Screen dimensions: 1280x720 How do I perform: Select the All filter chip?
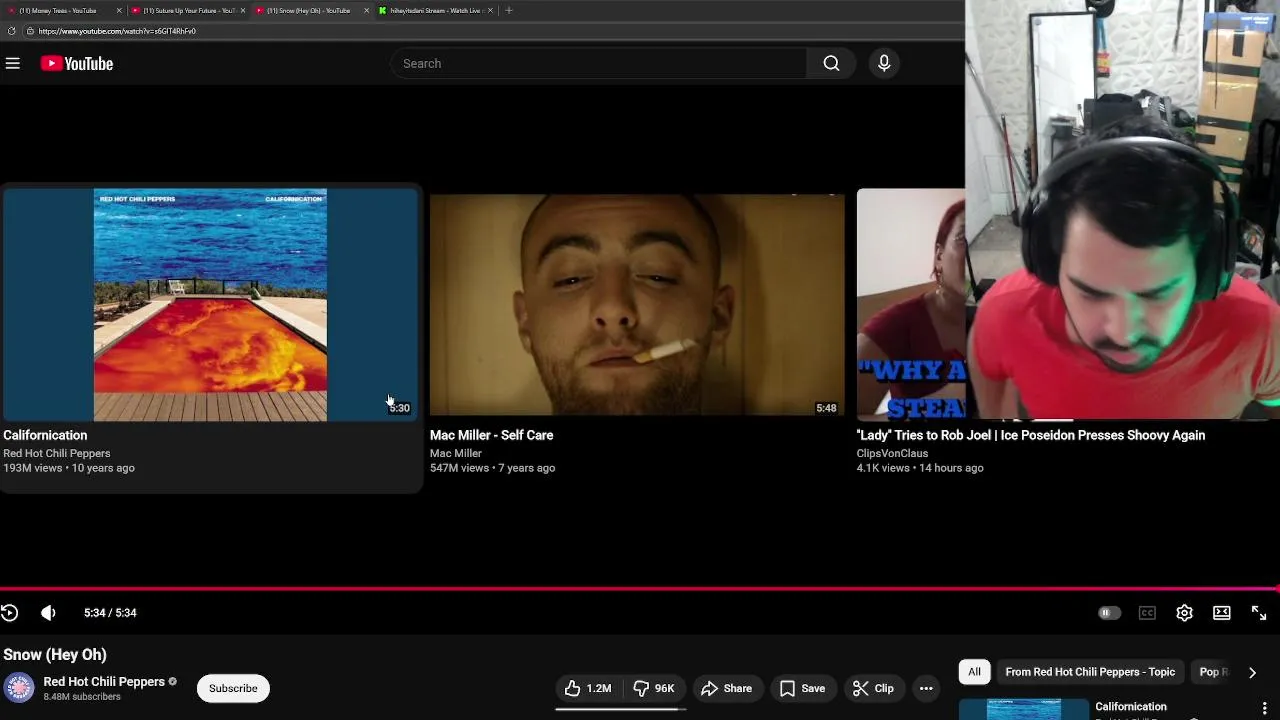[974, 672]
